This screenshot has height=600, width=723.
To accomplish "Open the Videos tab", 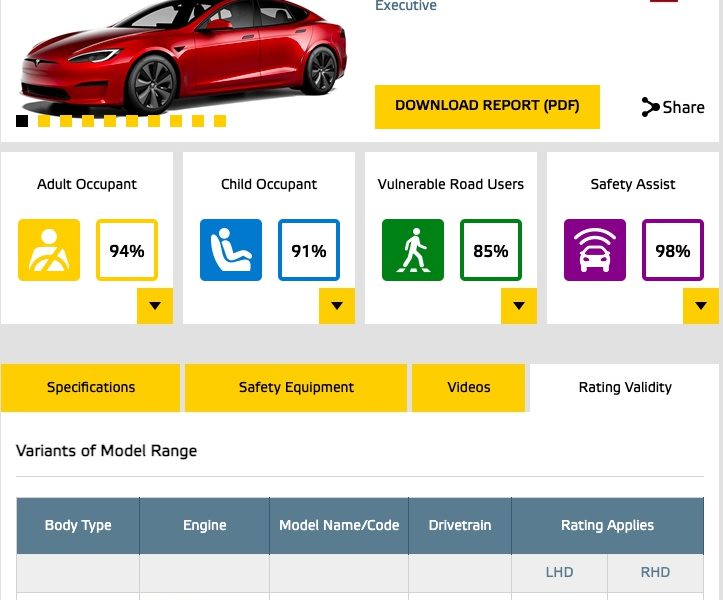I will [468, 387].
